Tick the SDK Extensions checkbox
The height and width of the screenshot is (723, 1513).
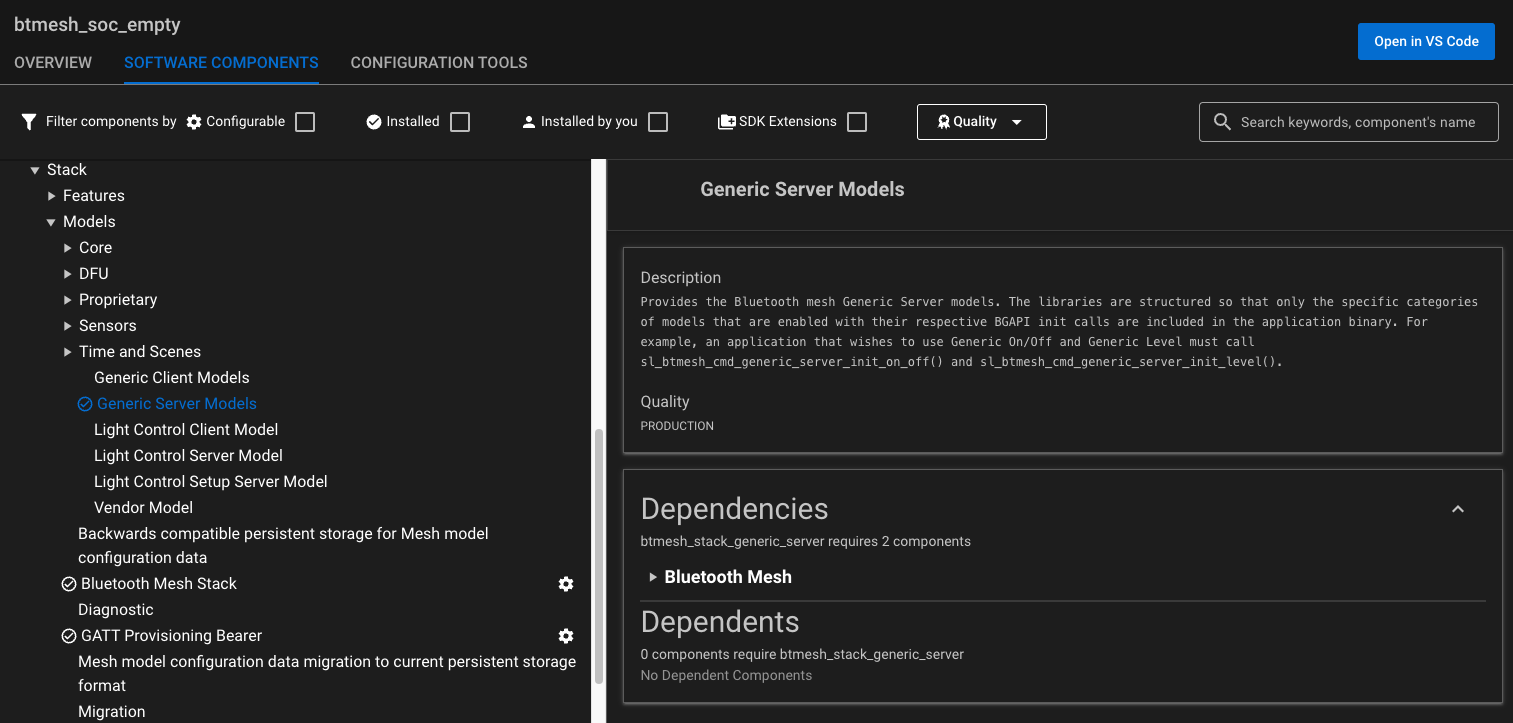[x=857, y=122]
